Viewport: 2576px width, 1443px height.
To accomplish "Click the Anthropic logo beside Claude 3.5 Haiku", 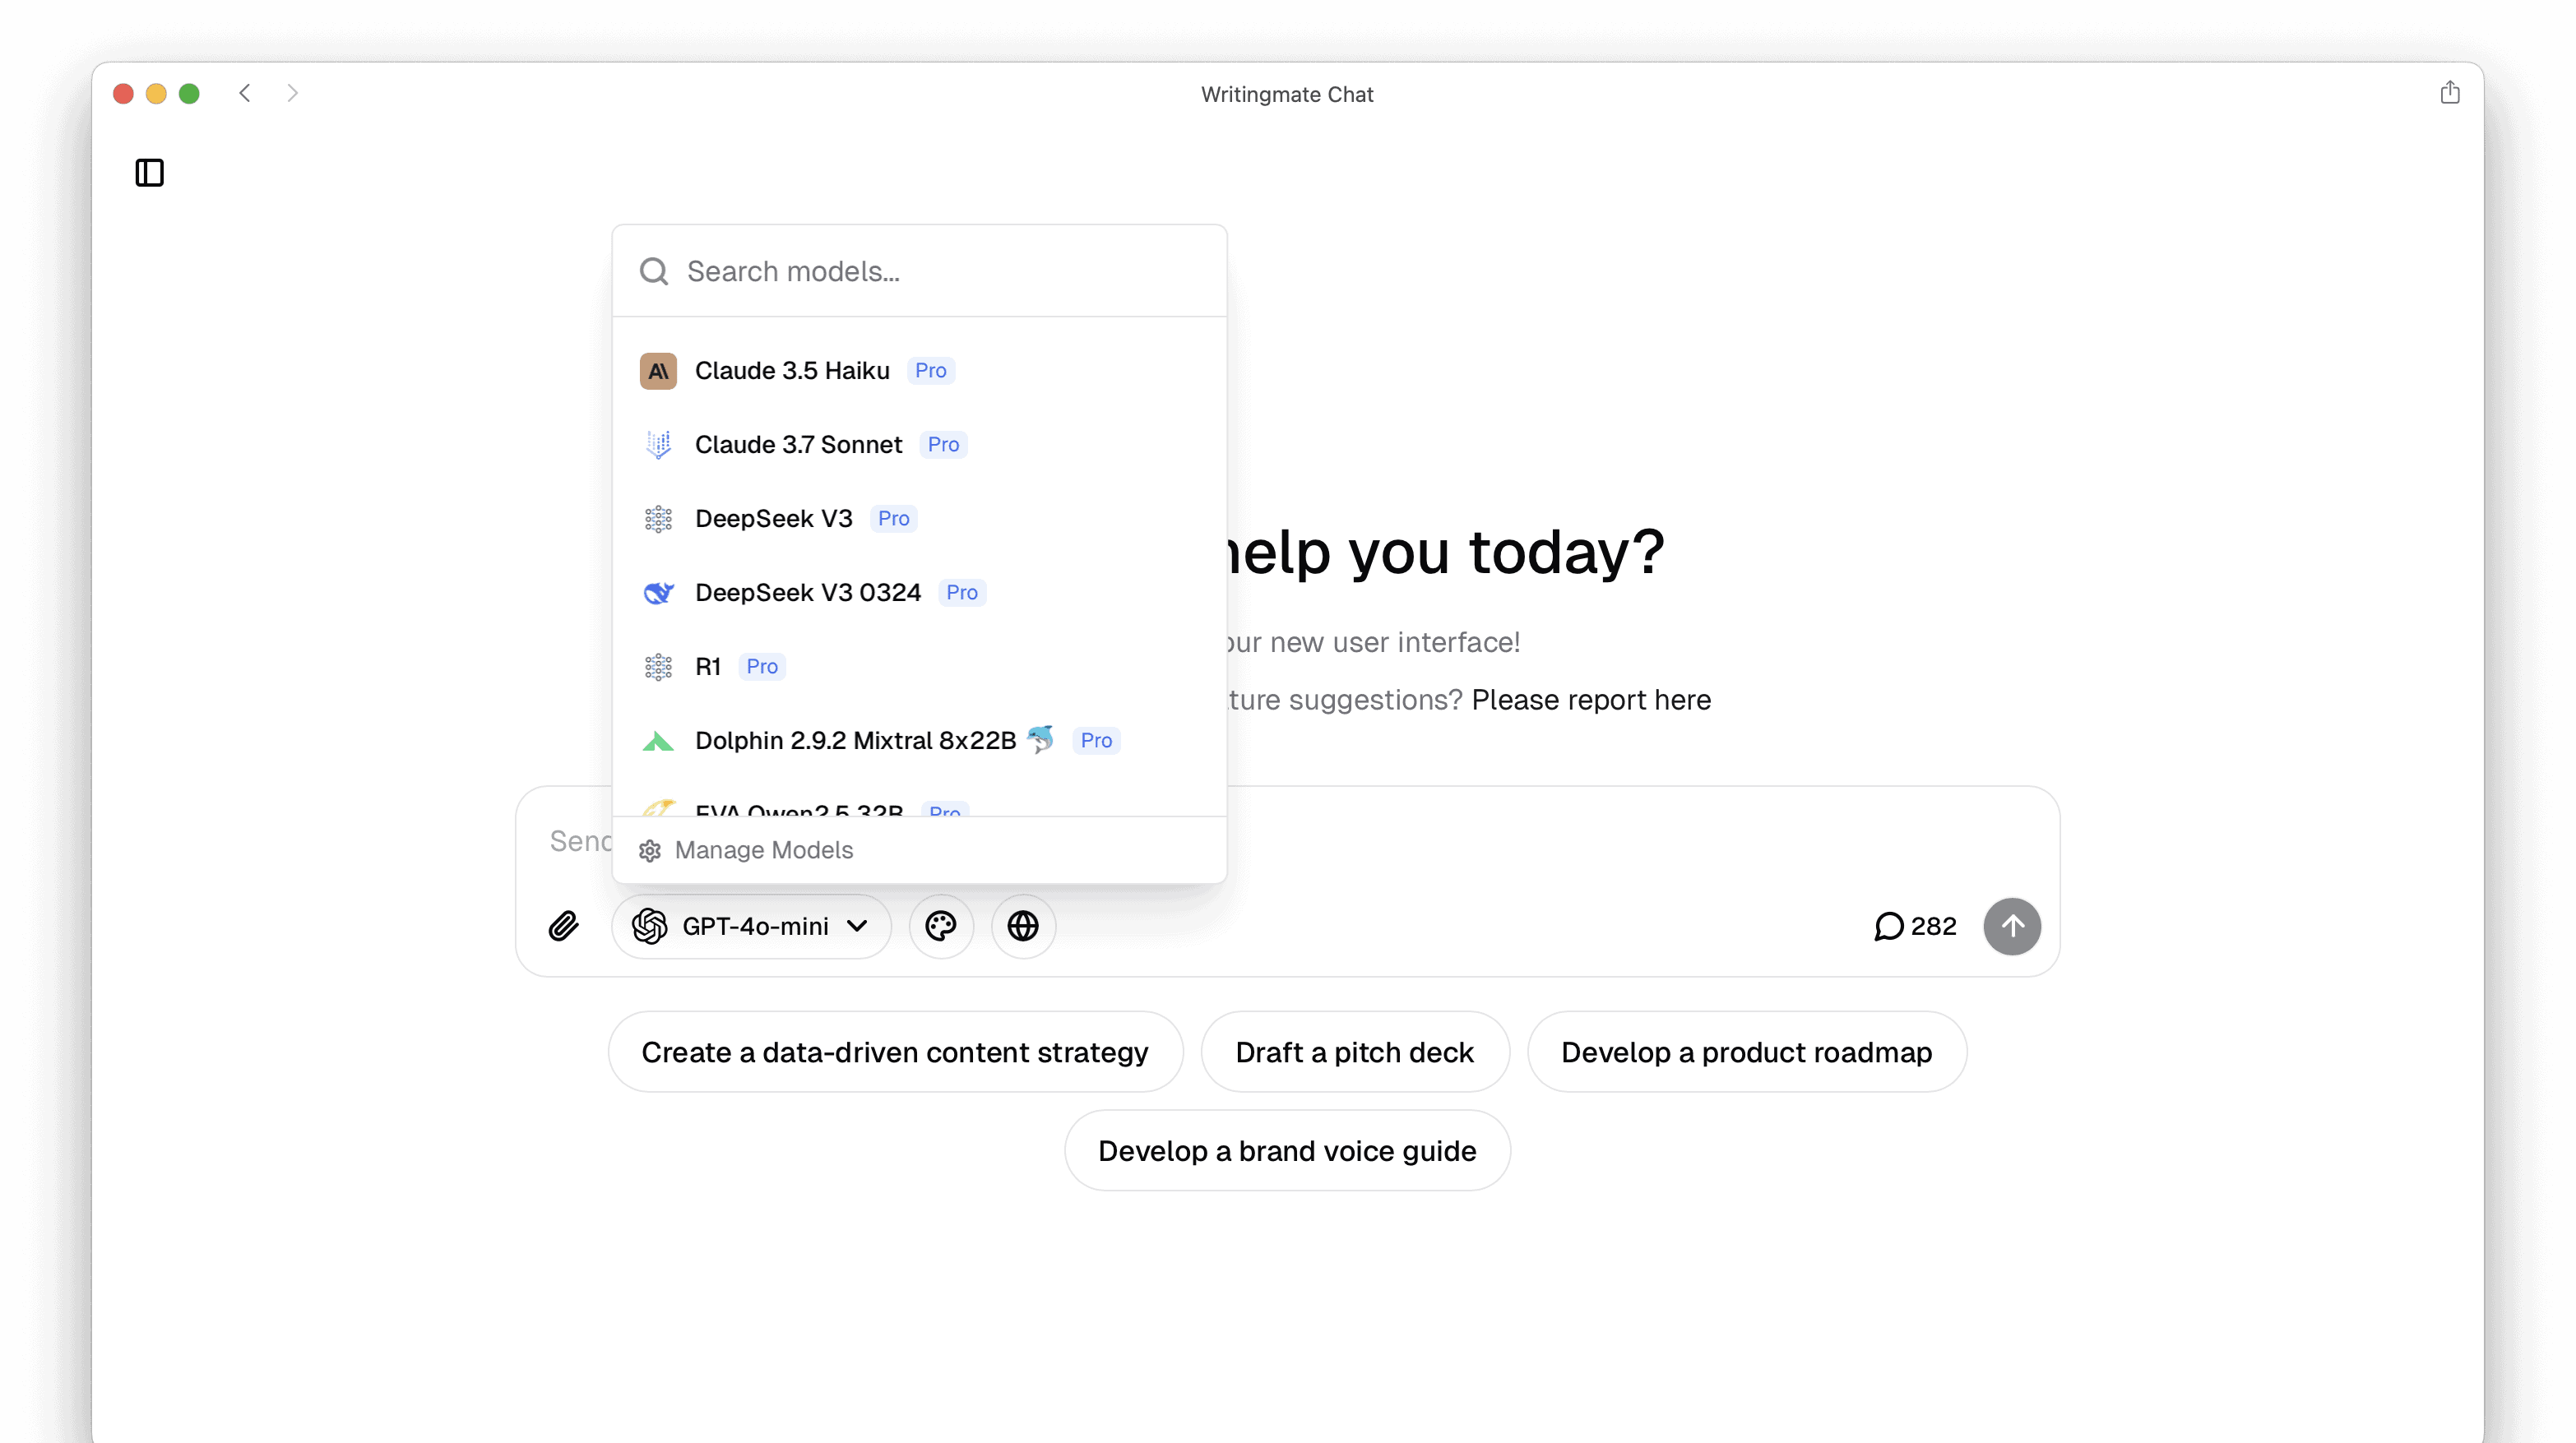I will tap(658, 371).
